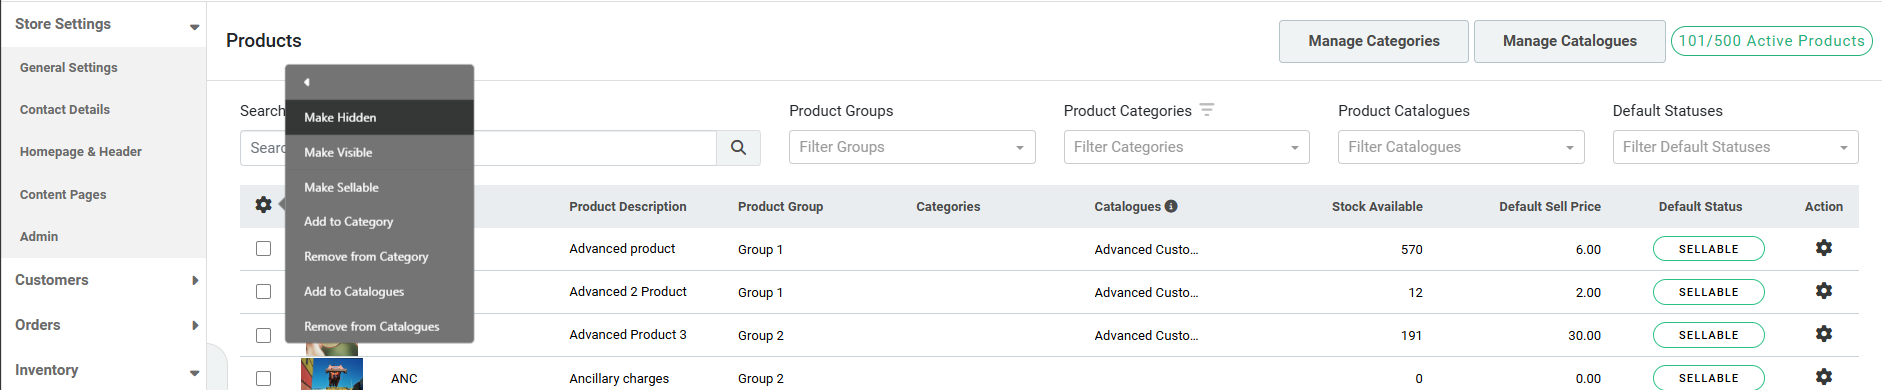Open action gear for Advanced product row

[x=1823, y=248]
